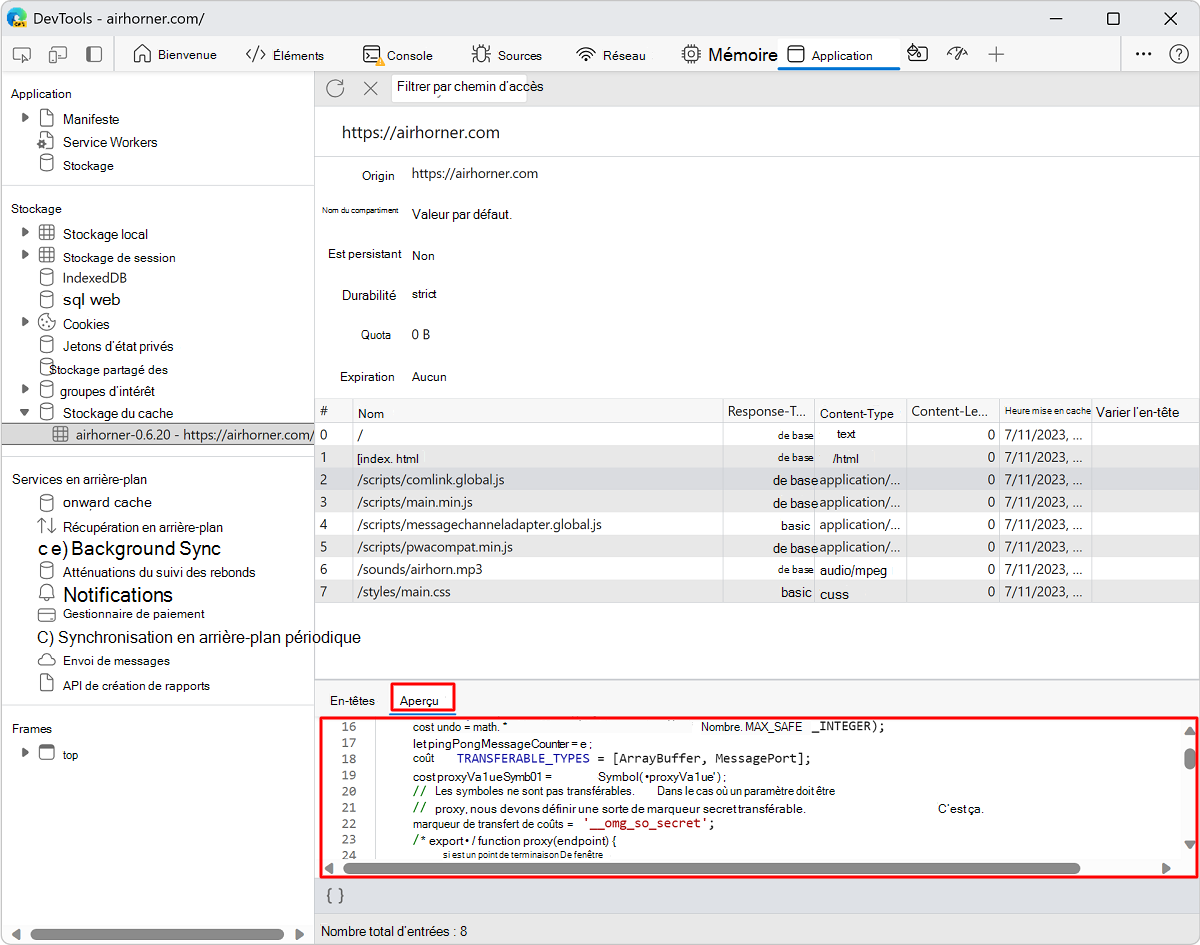Image resolution: width=1200 pixels, height=945 pixels.
Task: Switch to the Éléments tab
Action: (285, 55)
